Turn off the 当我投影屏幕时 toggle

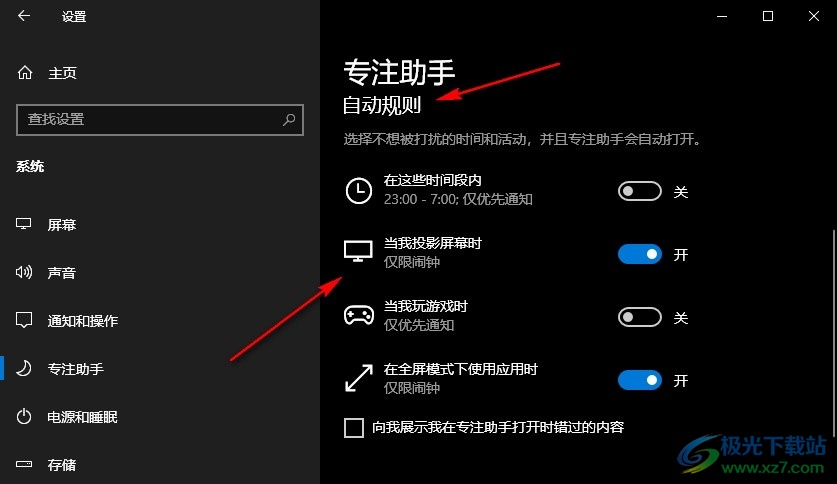pos(639,254)
